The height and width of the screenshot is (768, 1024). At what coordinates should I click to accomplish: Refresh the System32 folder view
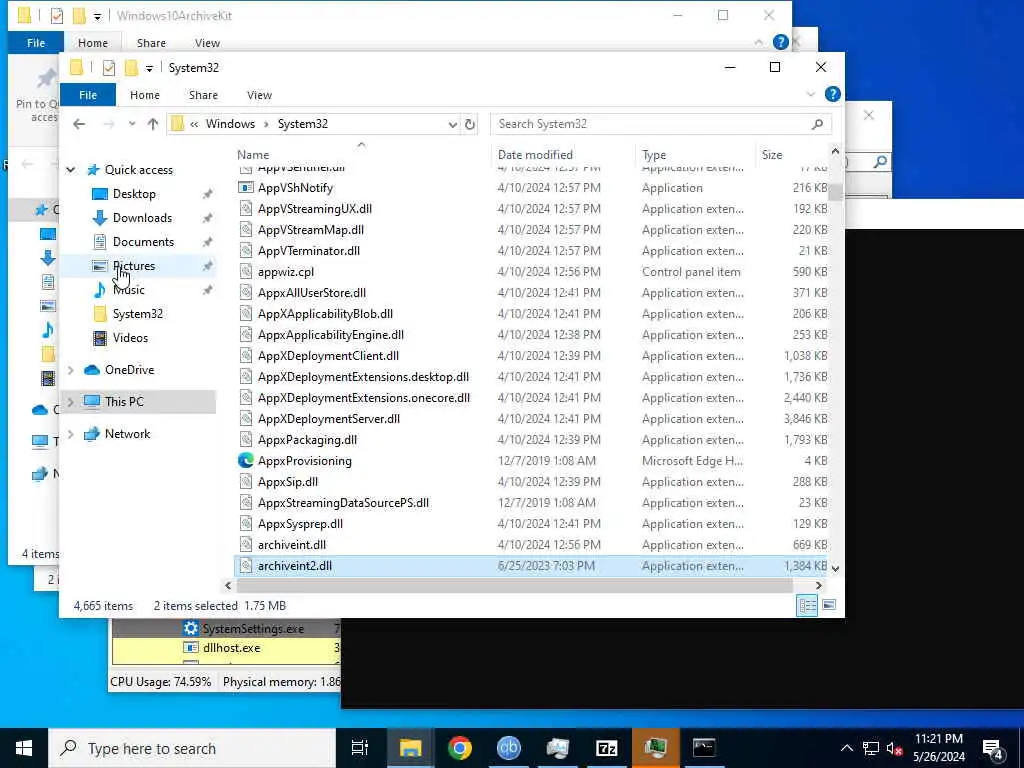click(x=470, y=124)
